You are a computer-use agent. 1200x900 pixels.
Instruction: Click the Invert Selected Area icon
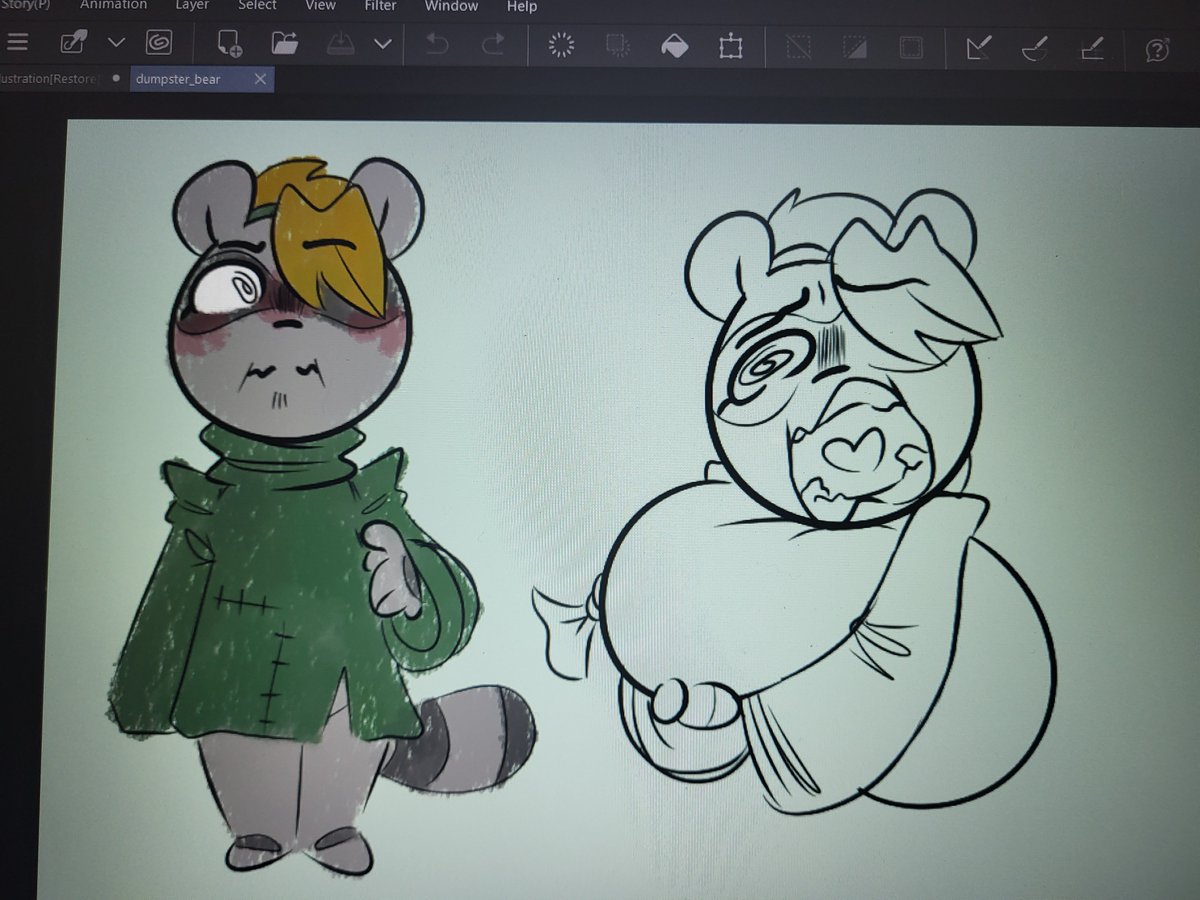pos(855,47)
